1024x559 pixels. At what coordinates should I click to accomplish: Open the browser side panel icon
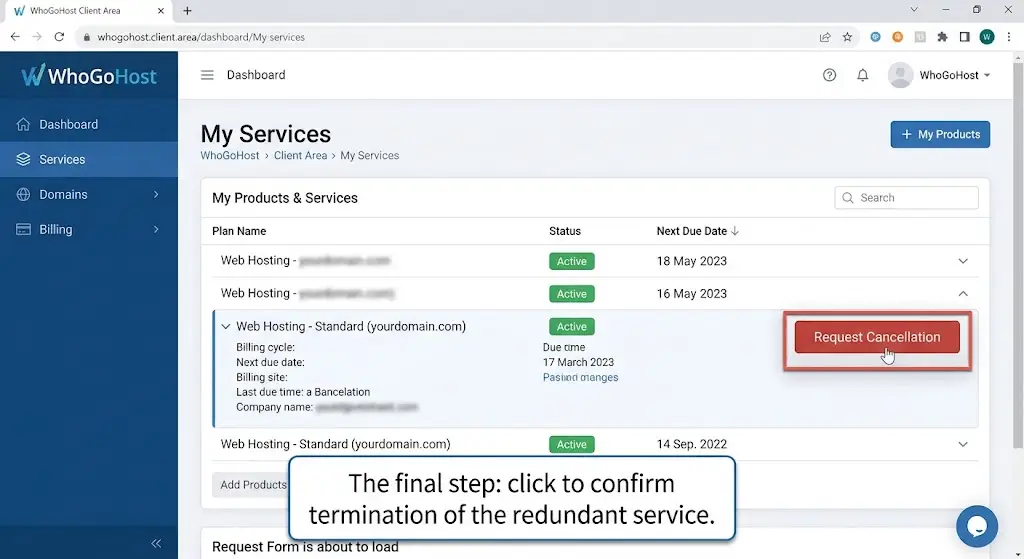coord(964,37)
